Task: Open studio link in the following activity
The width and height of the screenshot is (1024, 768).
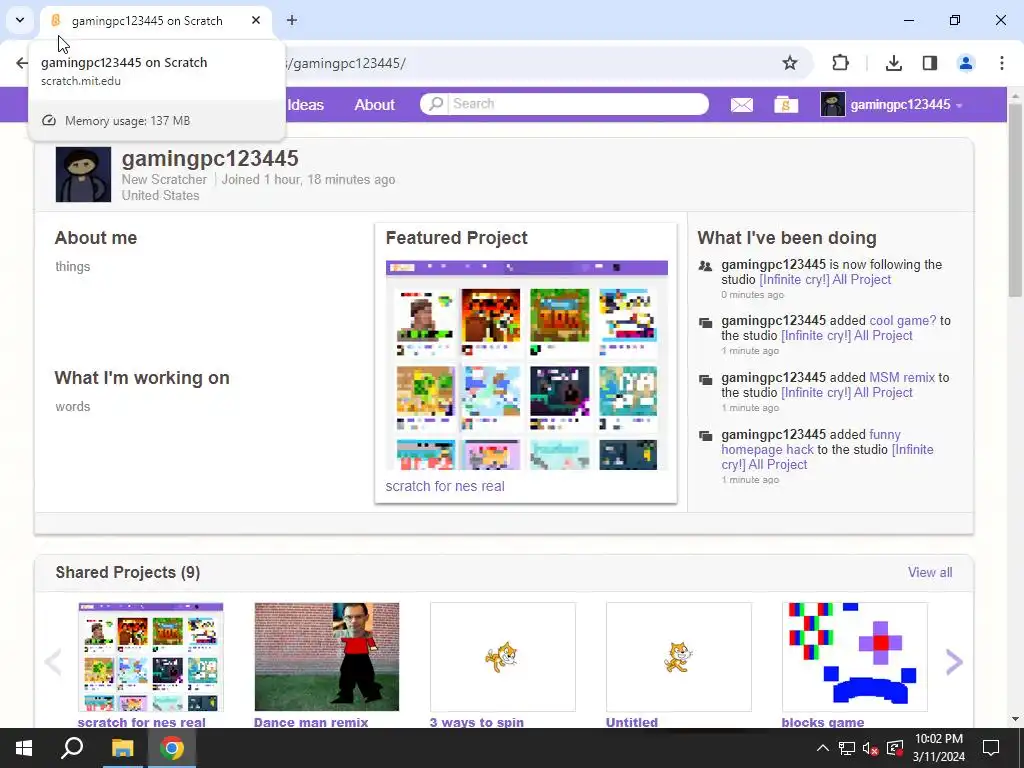Action: 825,280
